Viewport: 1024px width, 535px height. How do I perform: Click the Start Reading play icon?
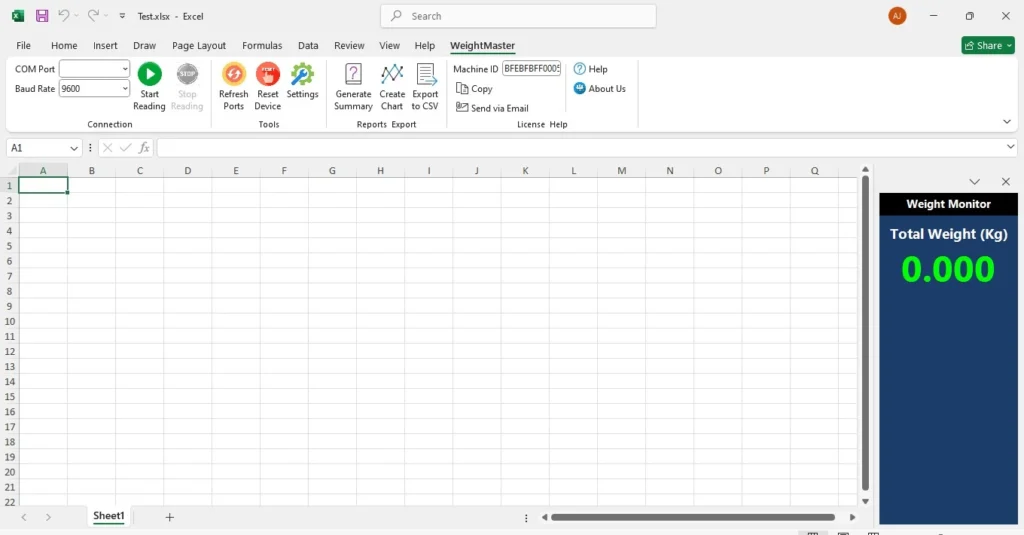tap(149, 74)
